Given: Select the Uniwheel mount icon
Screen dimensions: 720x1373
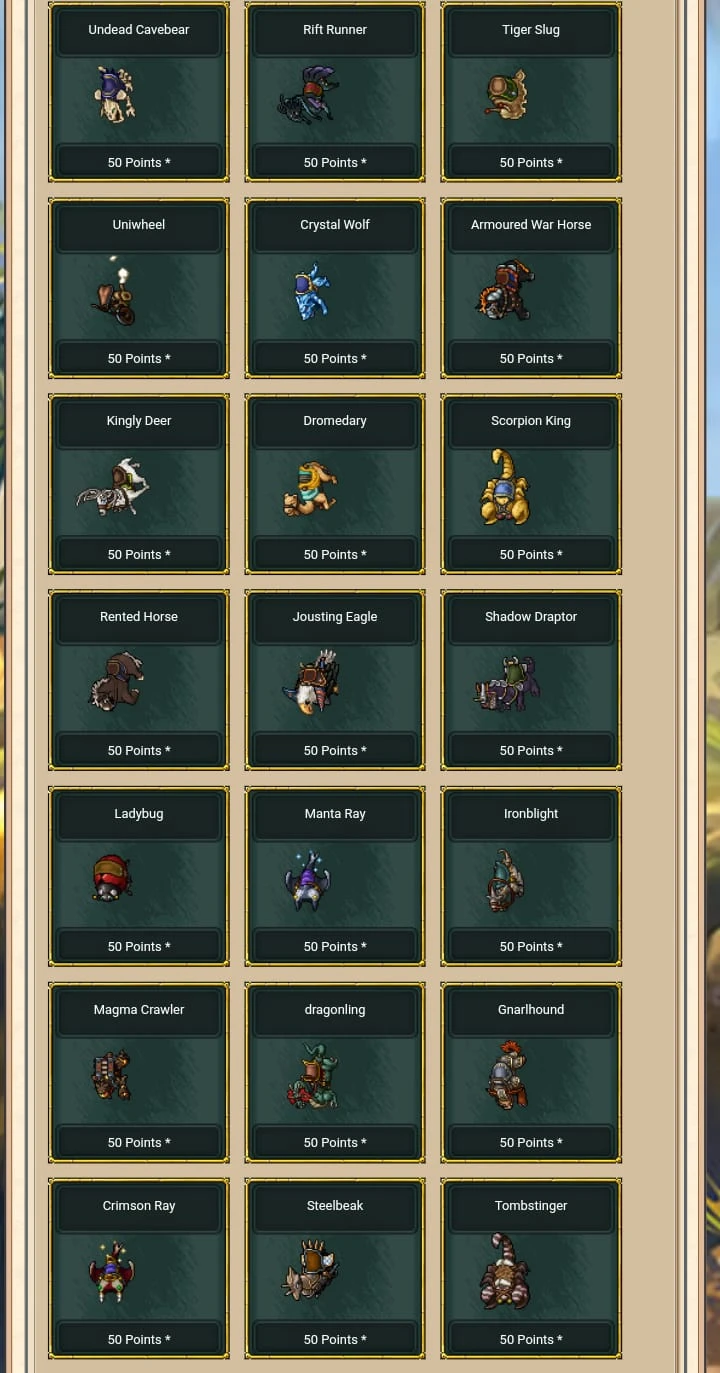Looking at the screenshot, I should (115, 291).
